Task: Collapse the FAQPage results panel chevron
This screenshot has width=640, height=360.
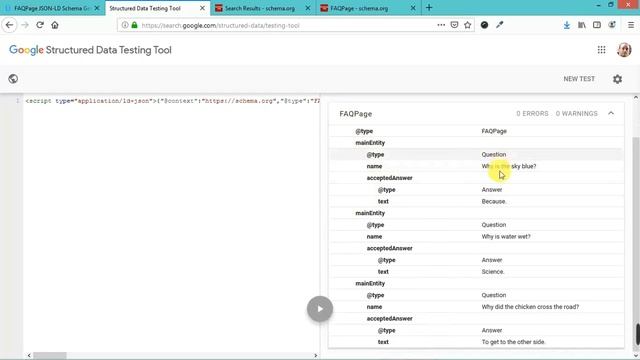Action: point(611,113)
